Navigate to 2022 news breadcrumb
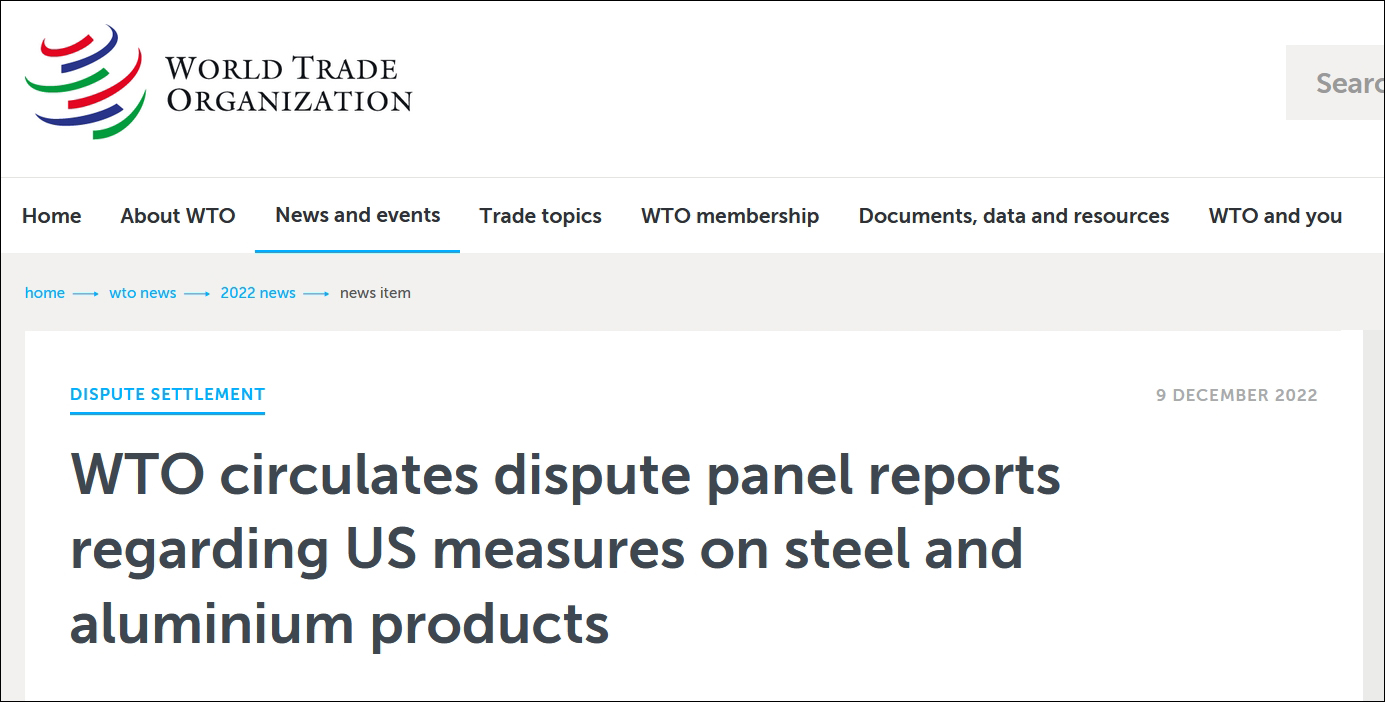Image resolution: width=1385 pixels, height=702 pixels. (x=258, y=293)
